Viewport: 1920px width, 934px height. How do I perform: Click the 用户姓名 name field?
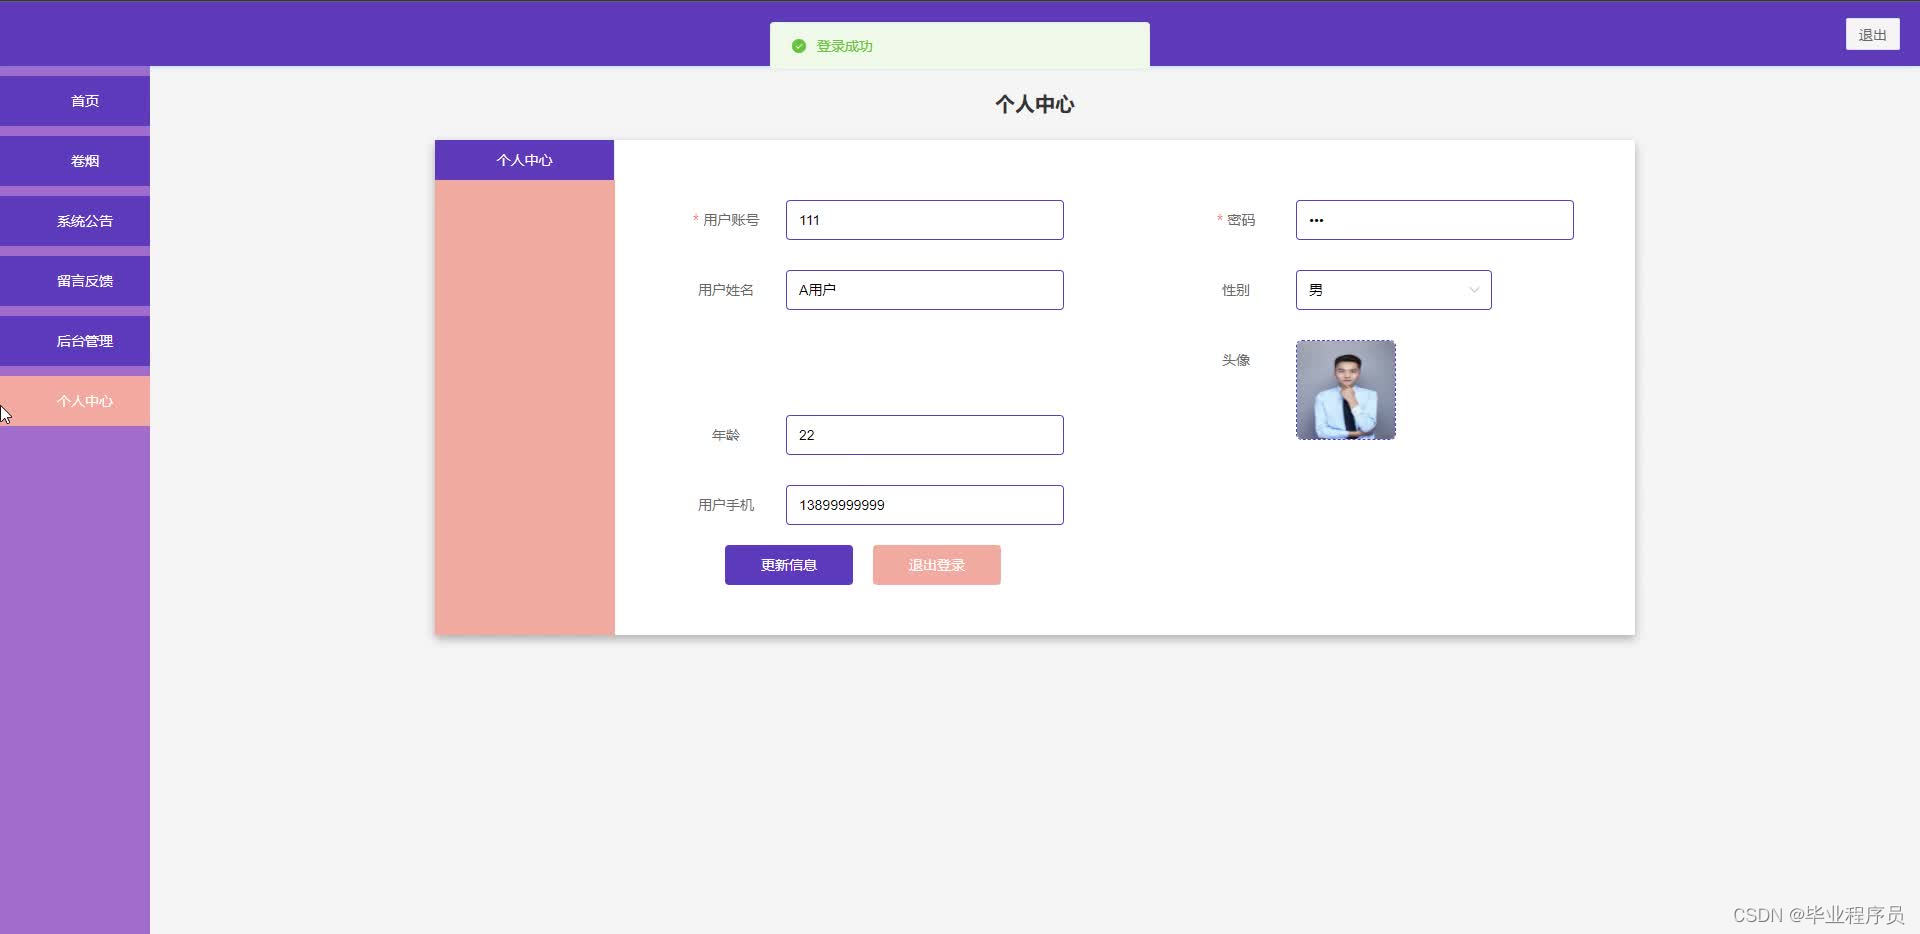pyautogui.click(x=923, y=290)
